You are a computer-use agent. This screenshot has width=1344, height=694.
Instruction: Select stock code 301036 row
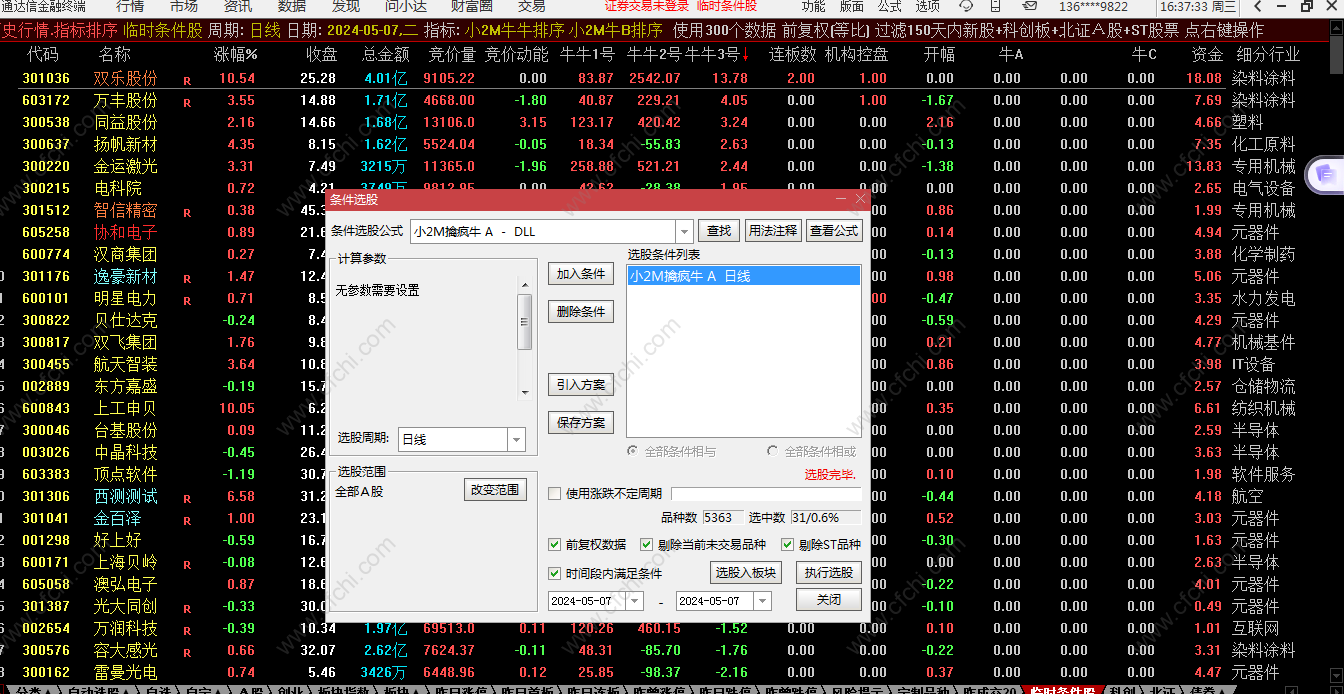(x=46, y=78)
